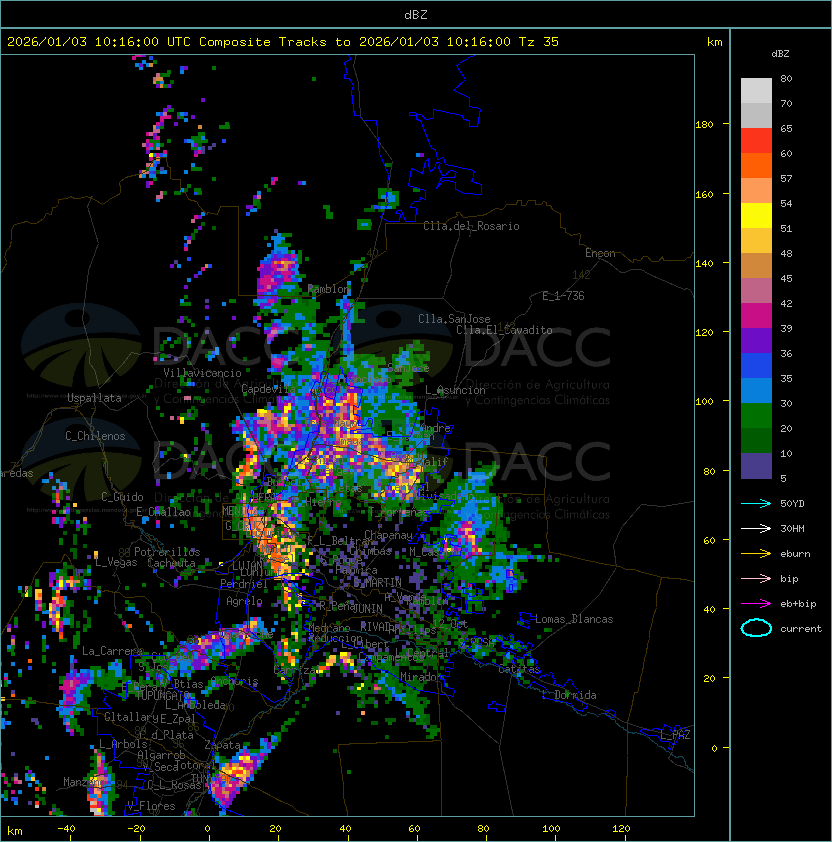Viewport: 832px width, 842px height.
Task: Click the 'Tz 35' threshold value in the header
Action: click(x=539, y=42)
